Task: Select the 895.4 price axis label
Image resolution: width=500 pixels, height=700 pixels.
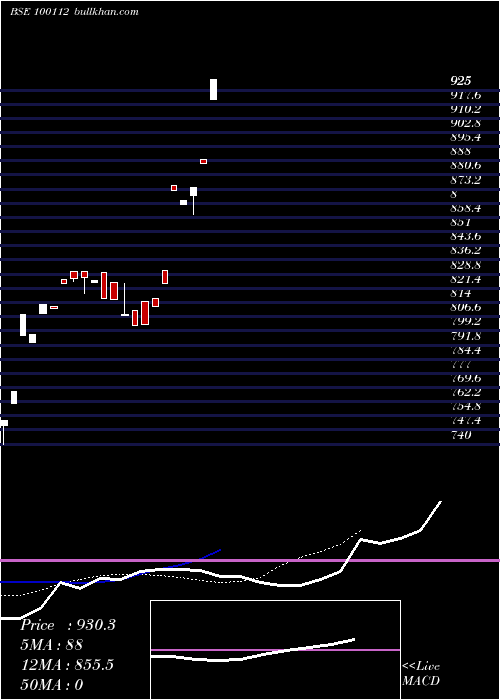Action: click(466, 137)
